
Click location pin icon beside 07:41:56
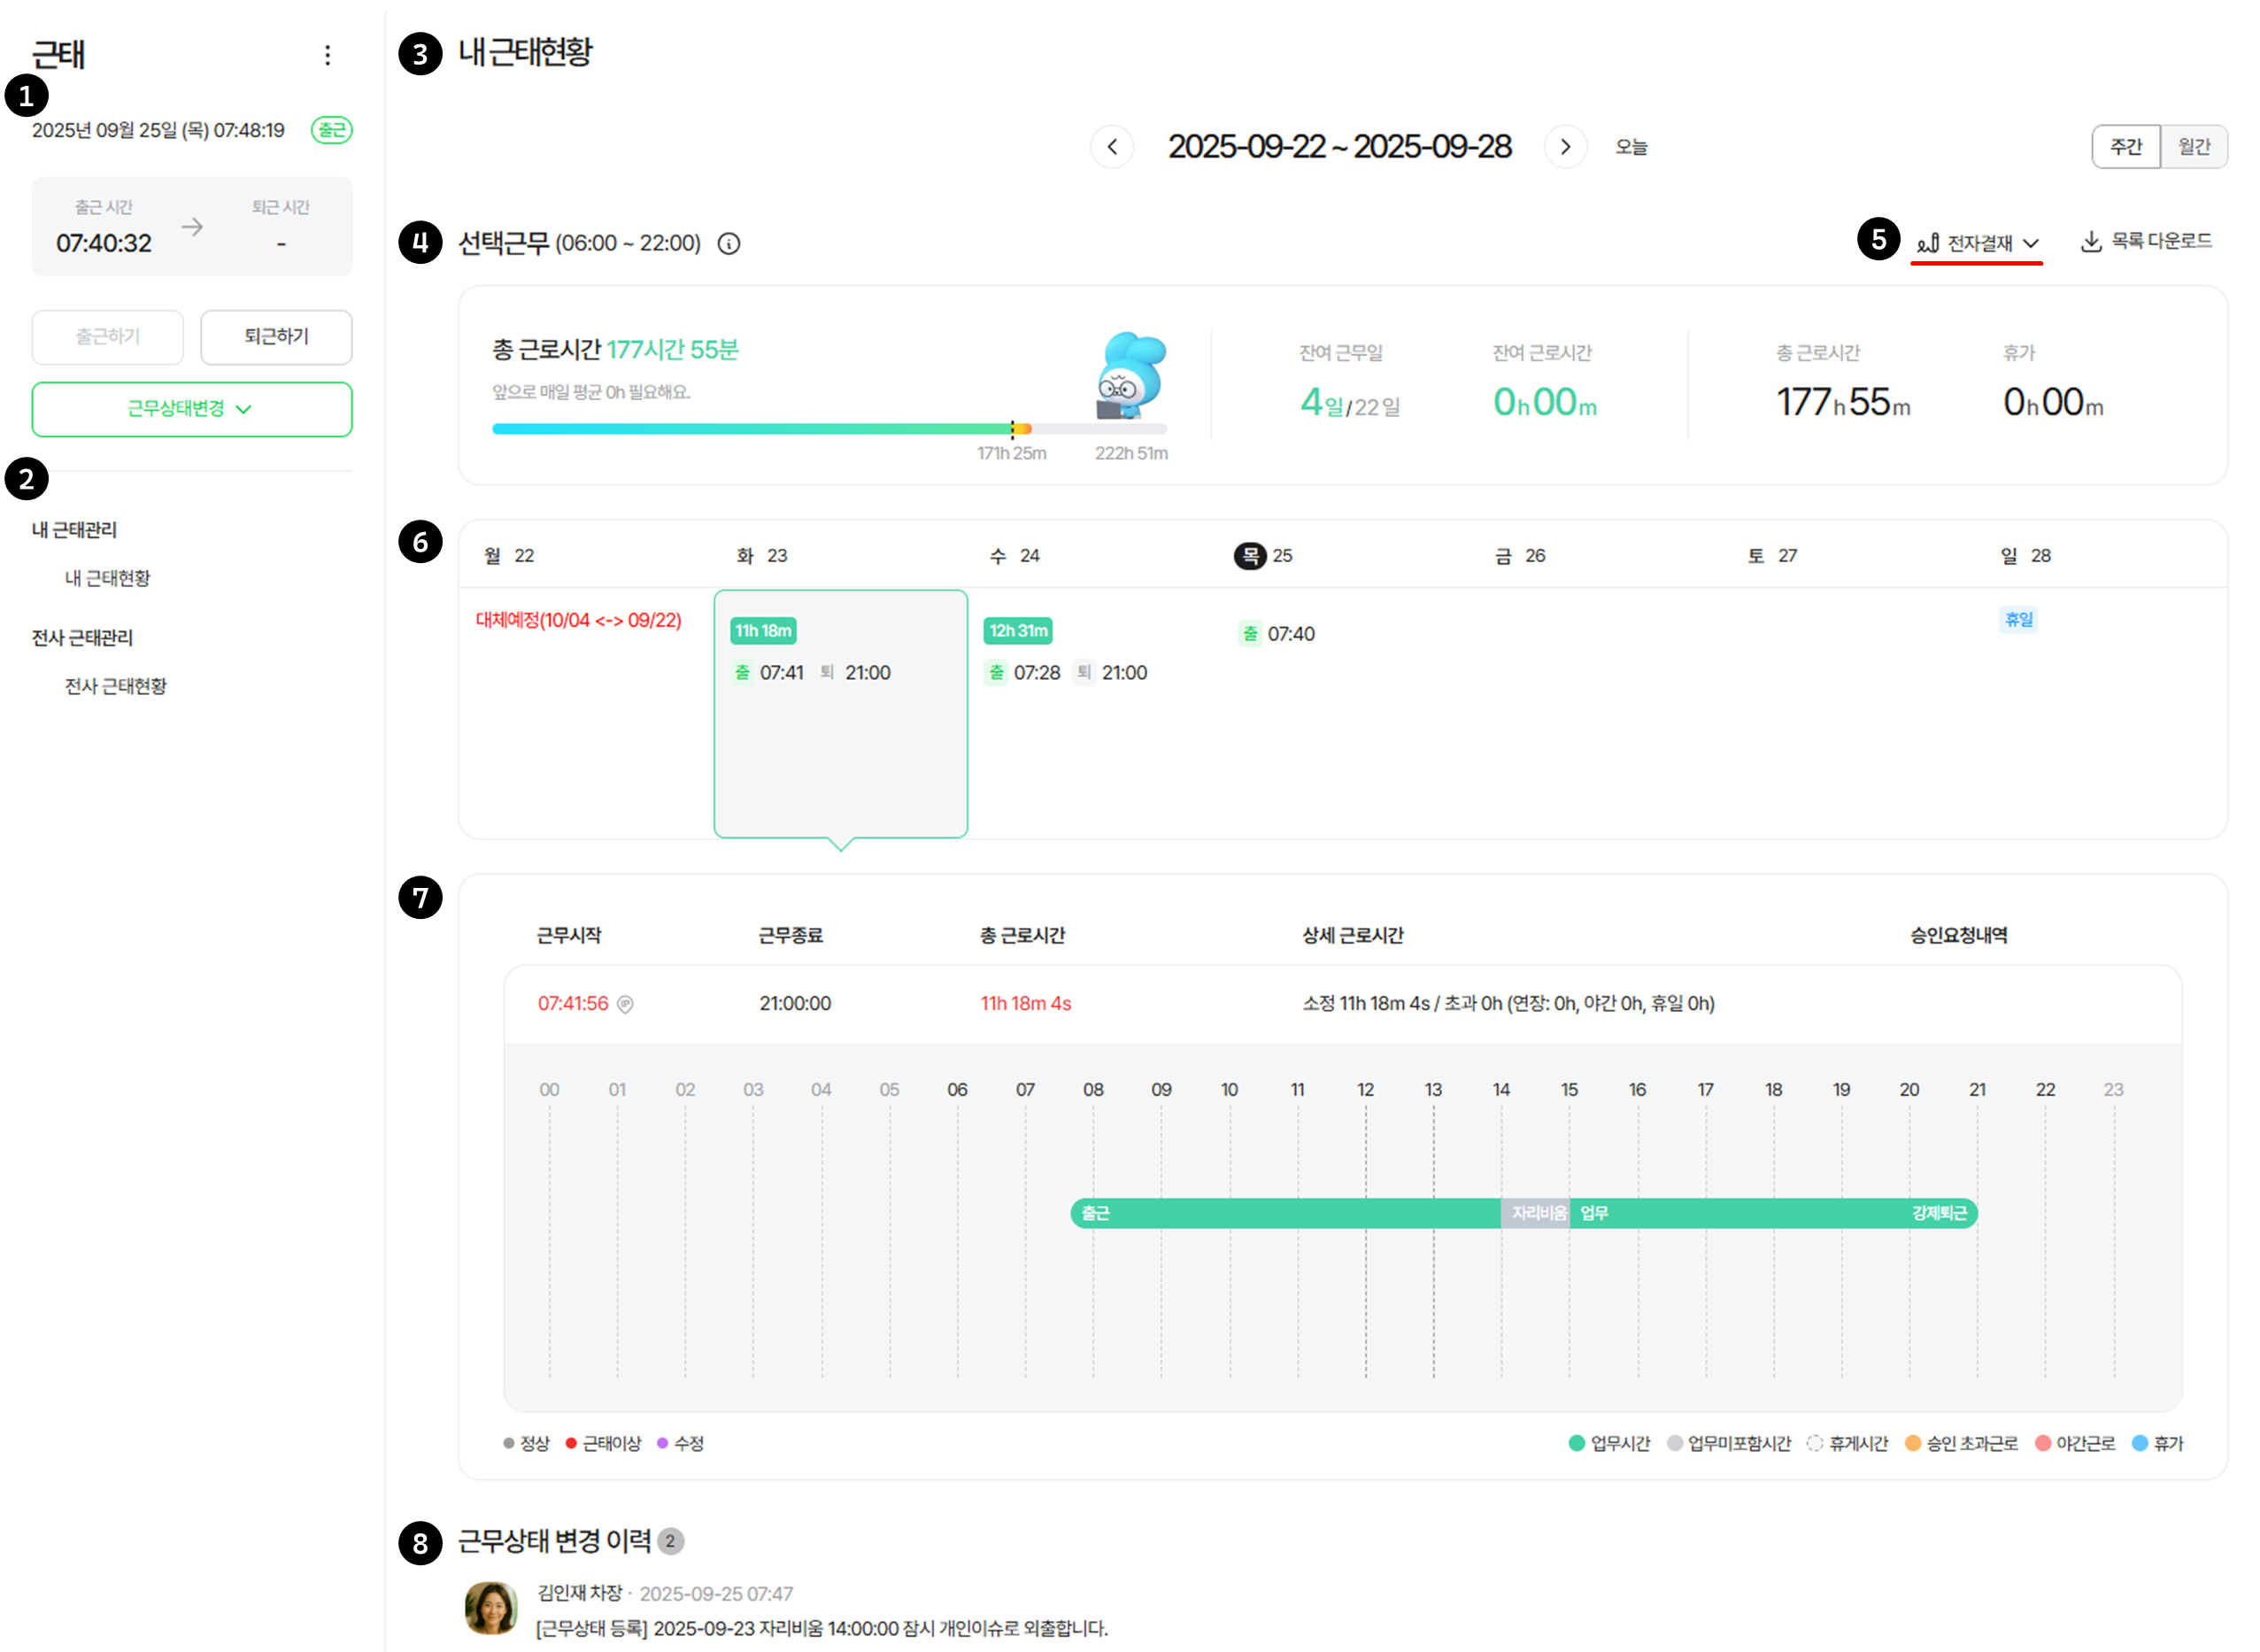coord(625,1004)
